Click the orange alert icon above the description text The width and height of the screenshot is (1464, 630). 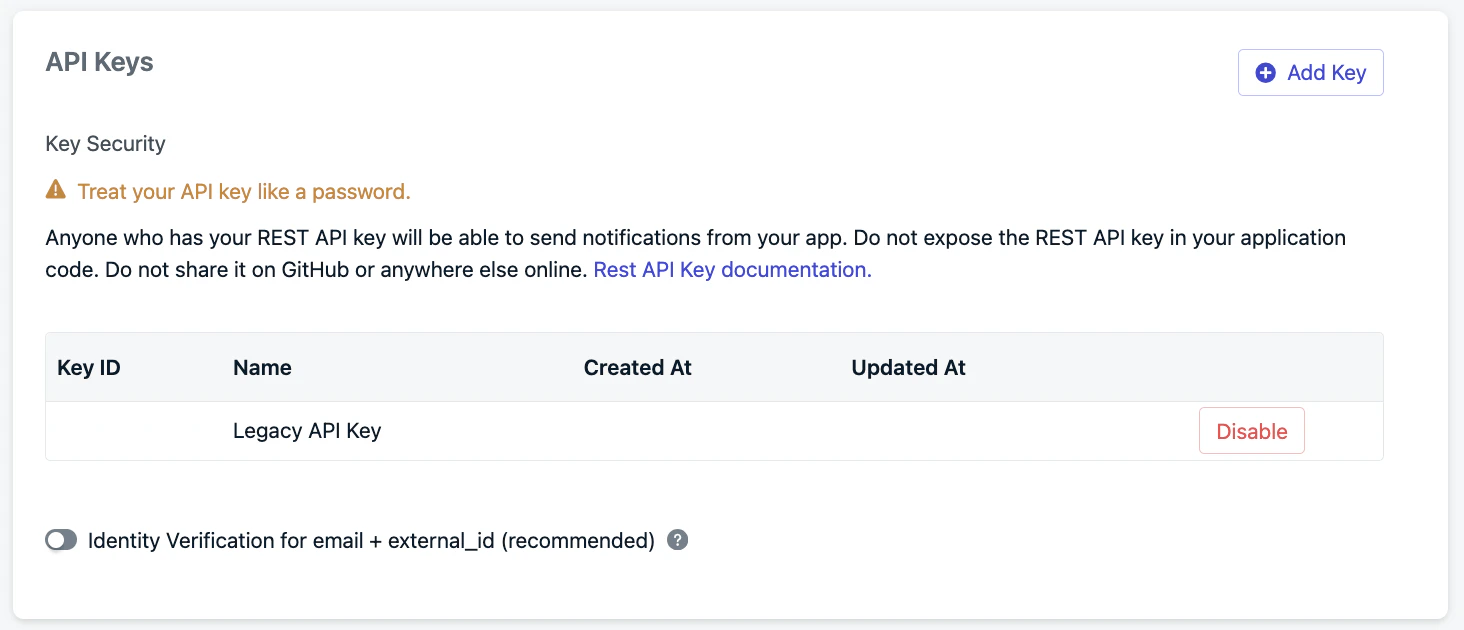(x=55, y=189)
